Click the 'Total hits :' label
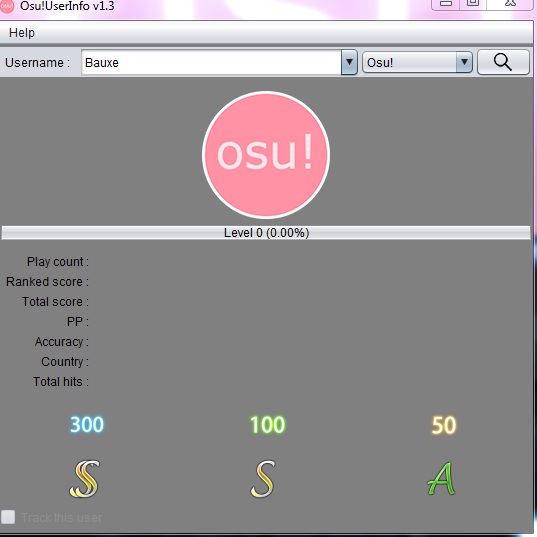Viewport: 537px width, 537px height. (61, 382)
